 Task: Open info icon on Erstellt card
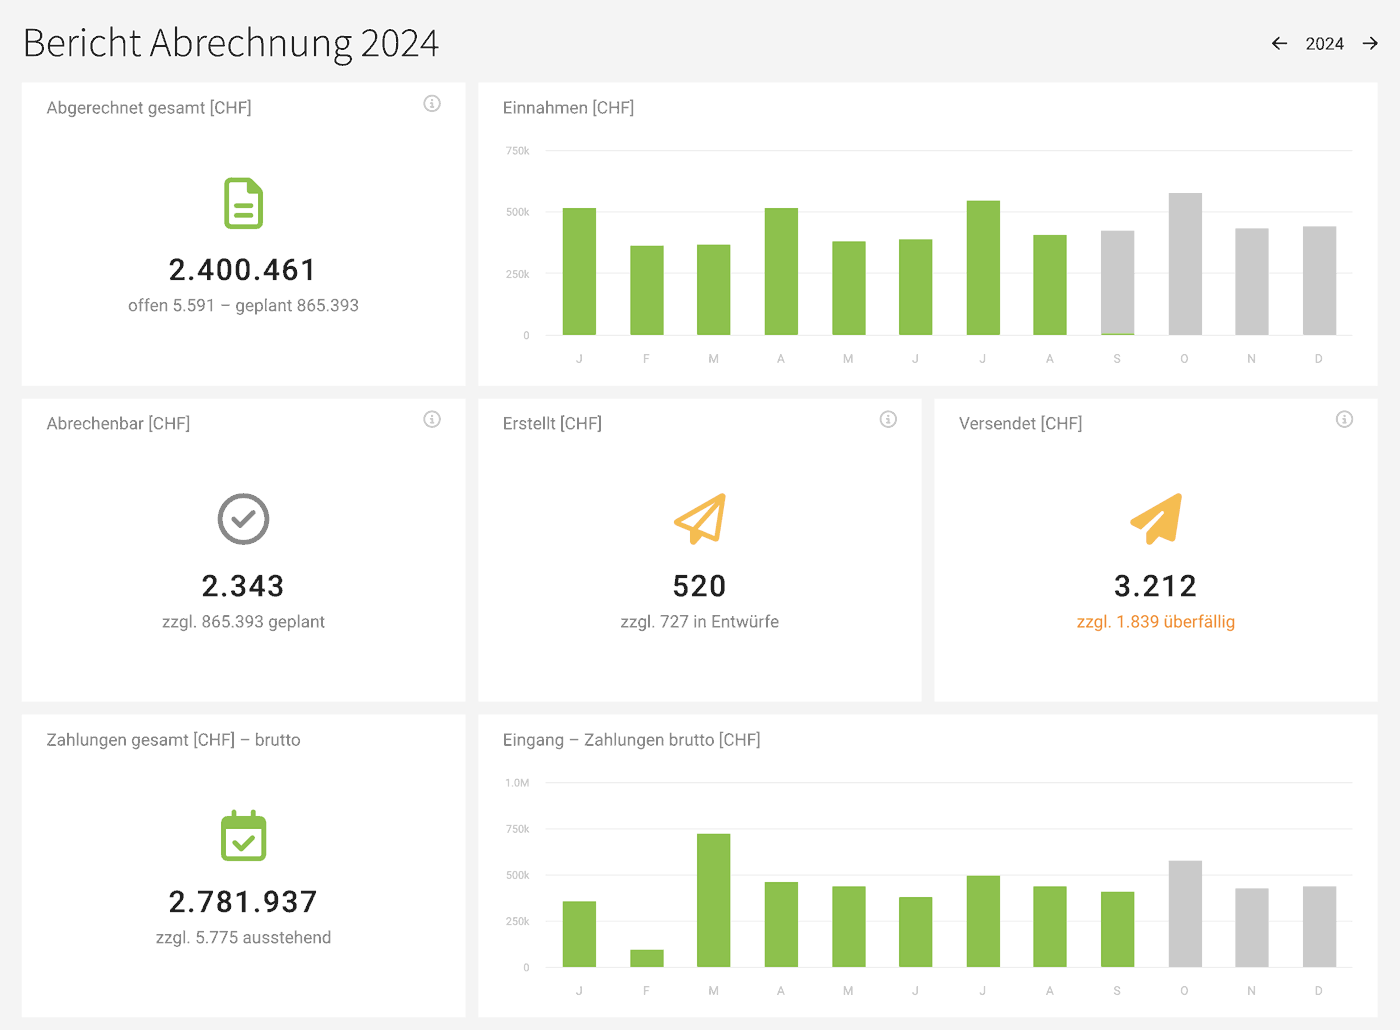click(888, 419)
